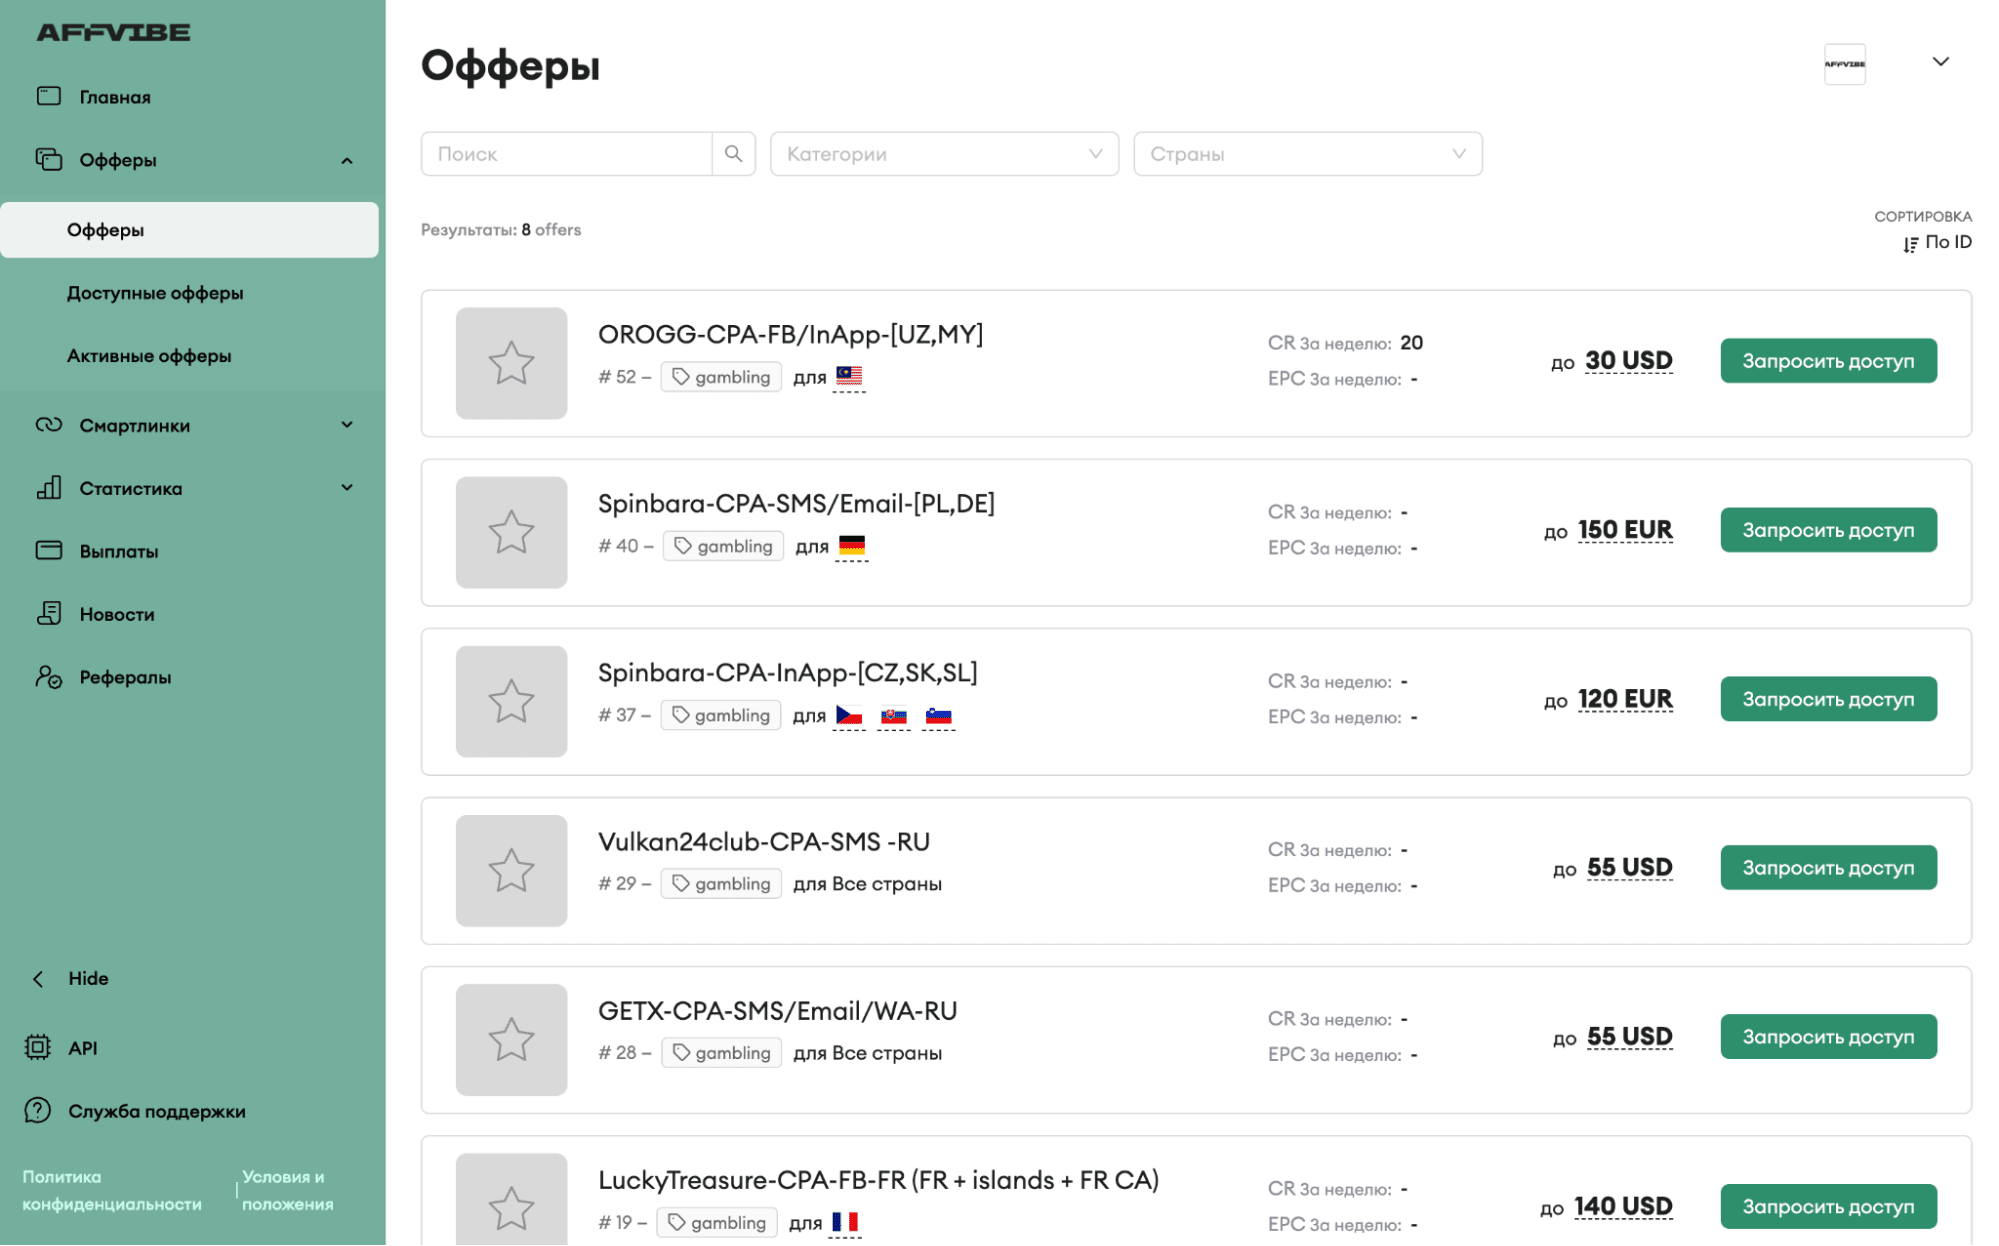1999x1246 pixels.
Task: Click the Malaysia flag on OROGG offer
Action: coord(849,376)
